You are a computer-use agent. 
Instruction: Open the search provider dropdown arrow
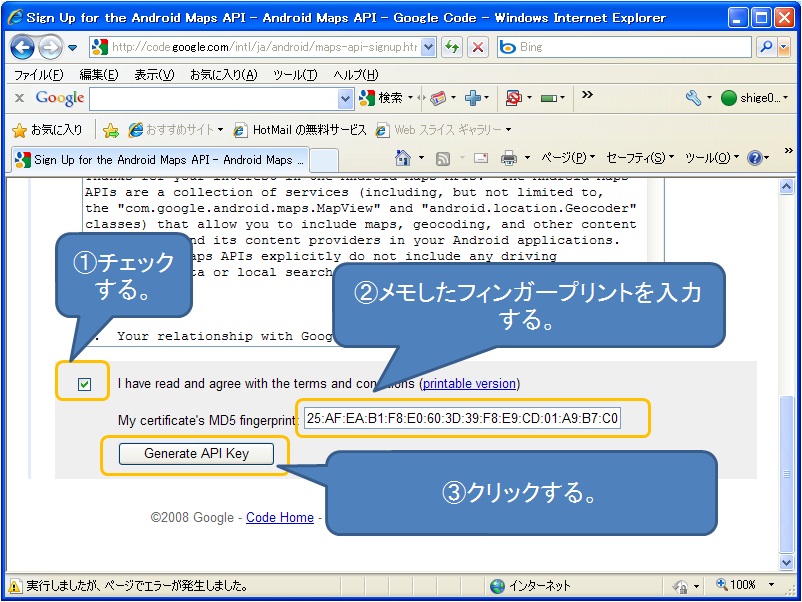tap(784, 48)
